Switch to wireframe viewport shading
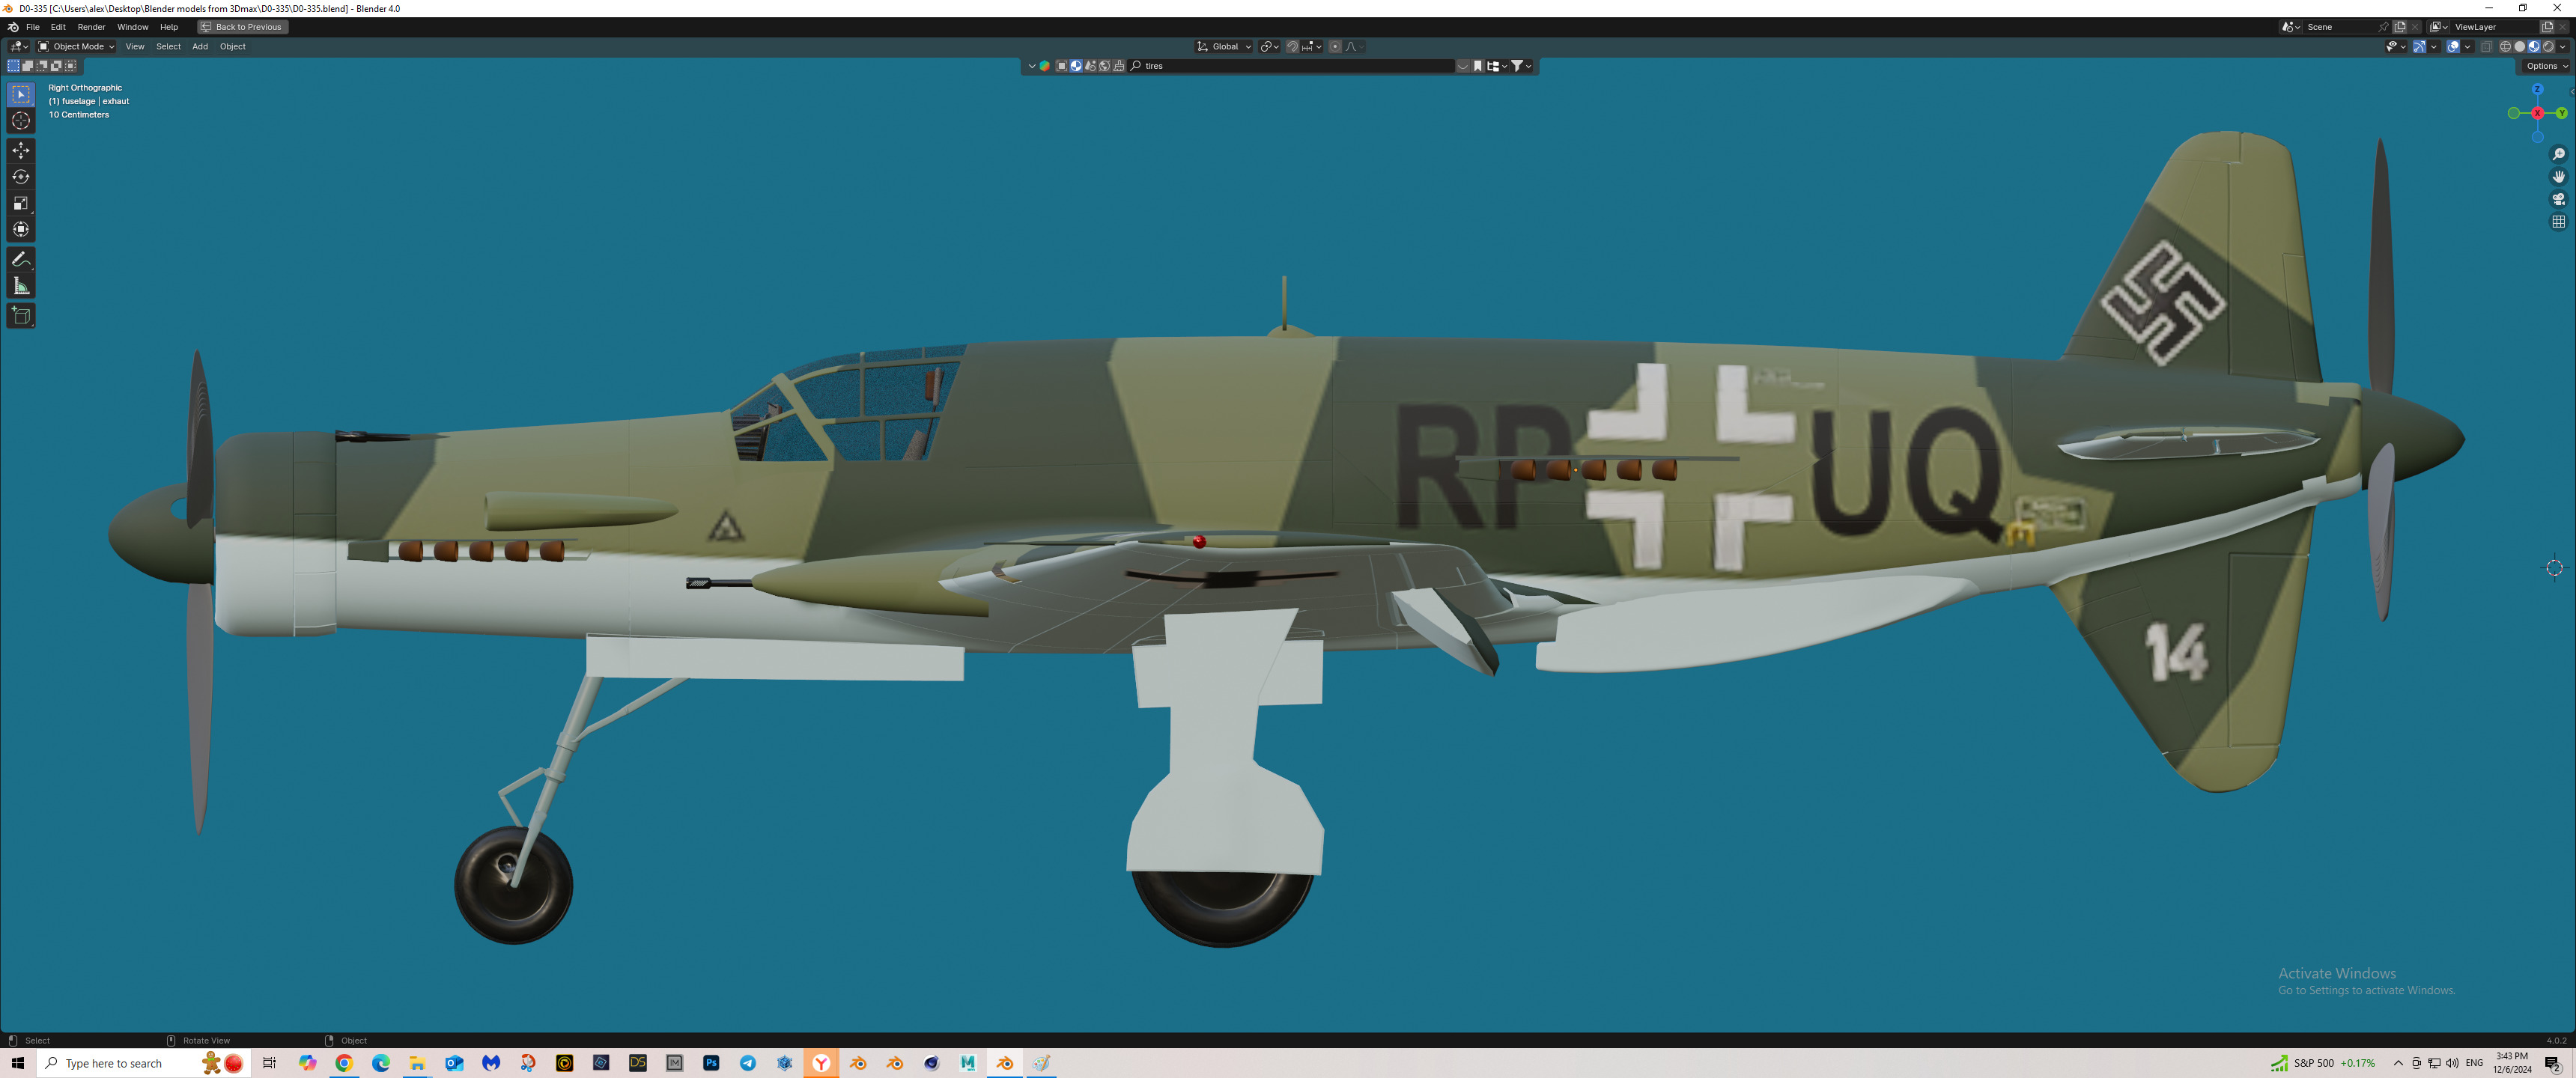The height and width of the screenshot is (1078, 2576). point(2505,47)
